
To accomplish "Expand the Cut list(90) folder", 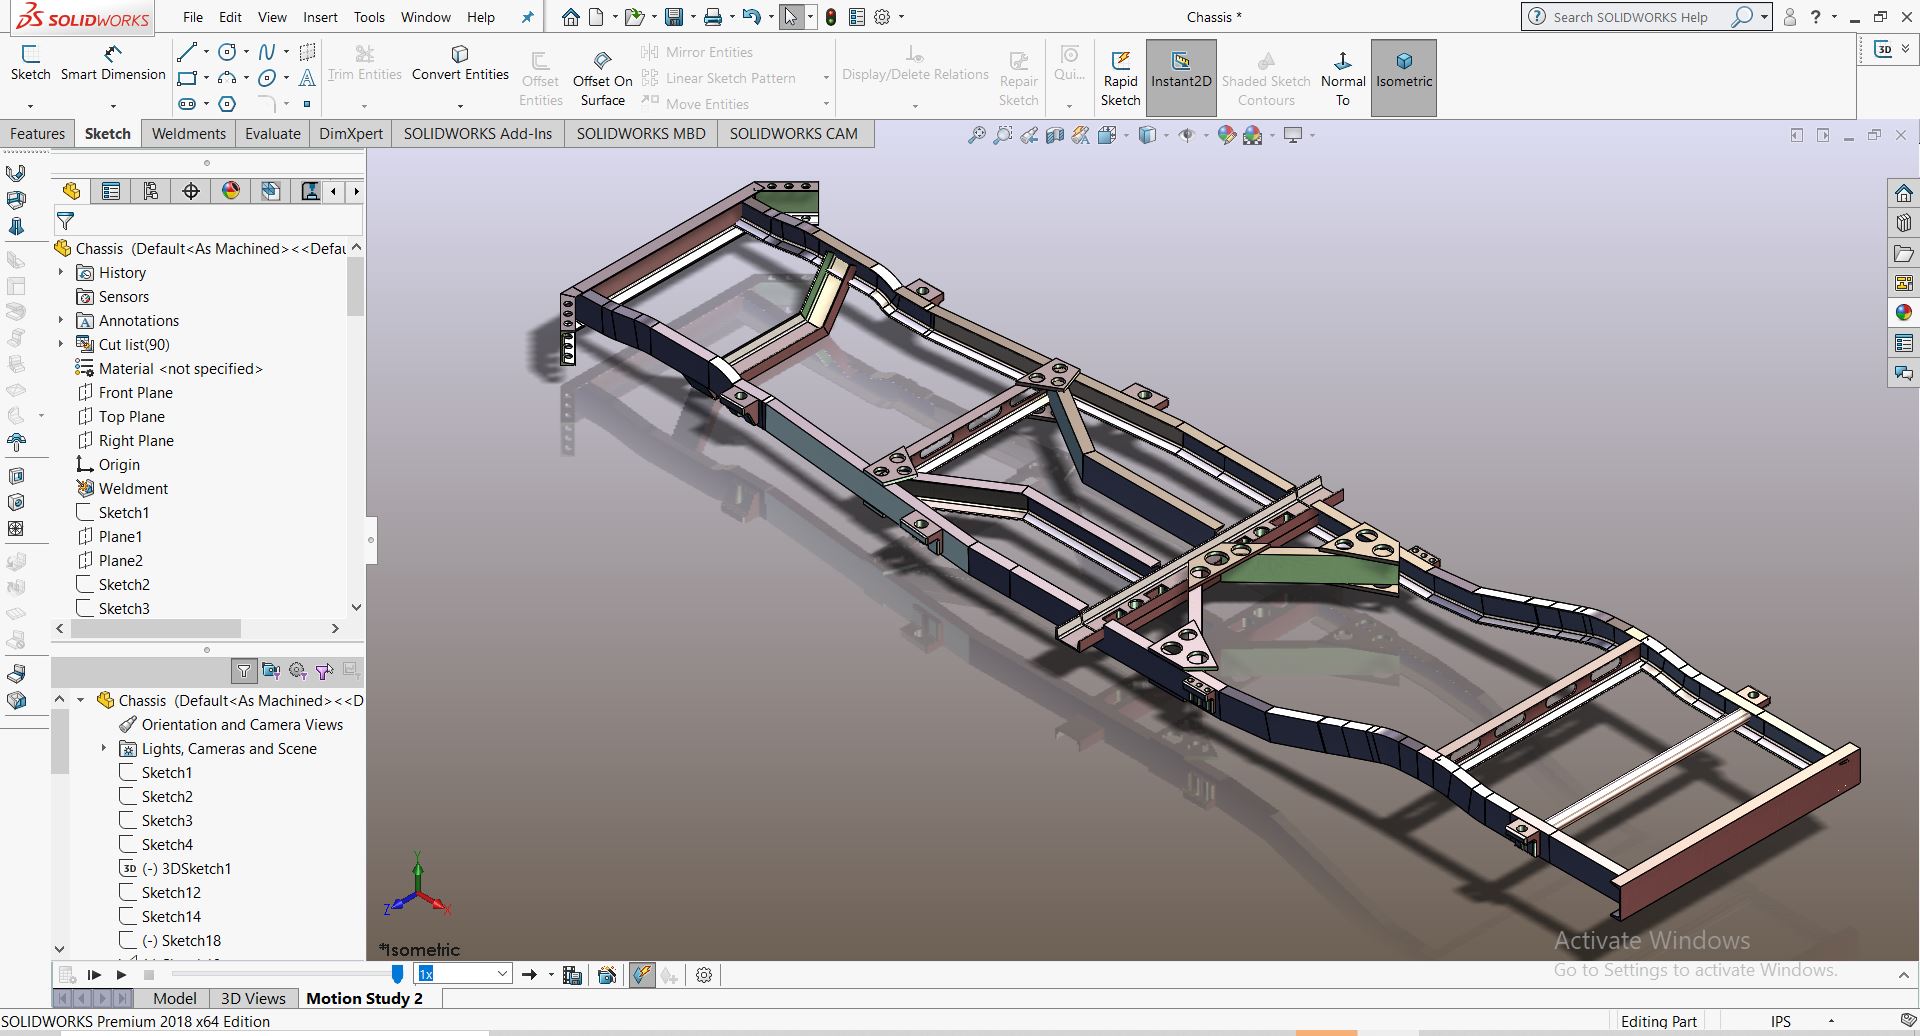I will 61,344.
